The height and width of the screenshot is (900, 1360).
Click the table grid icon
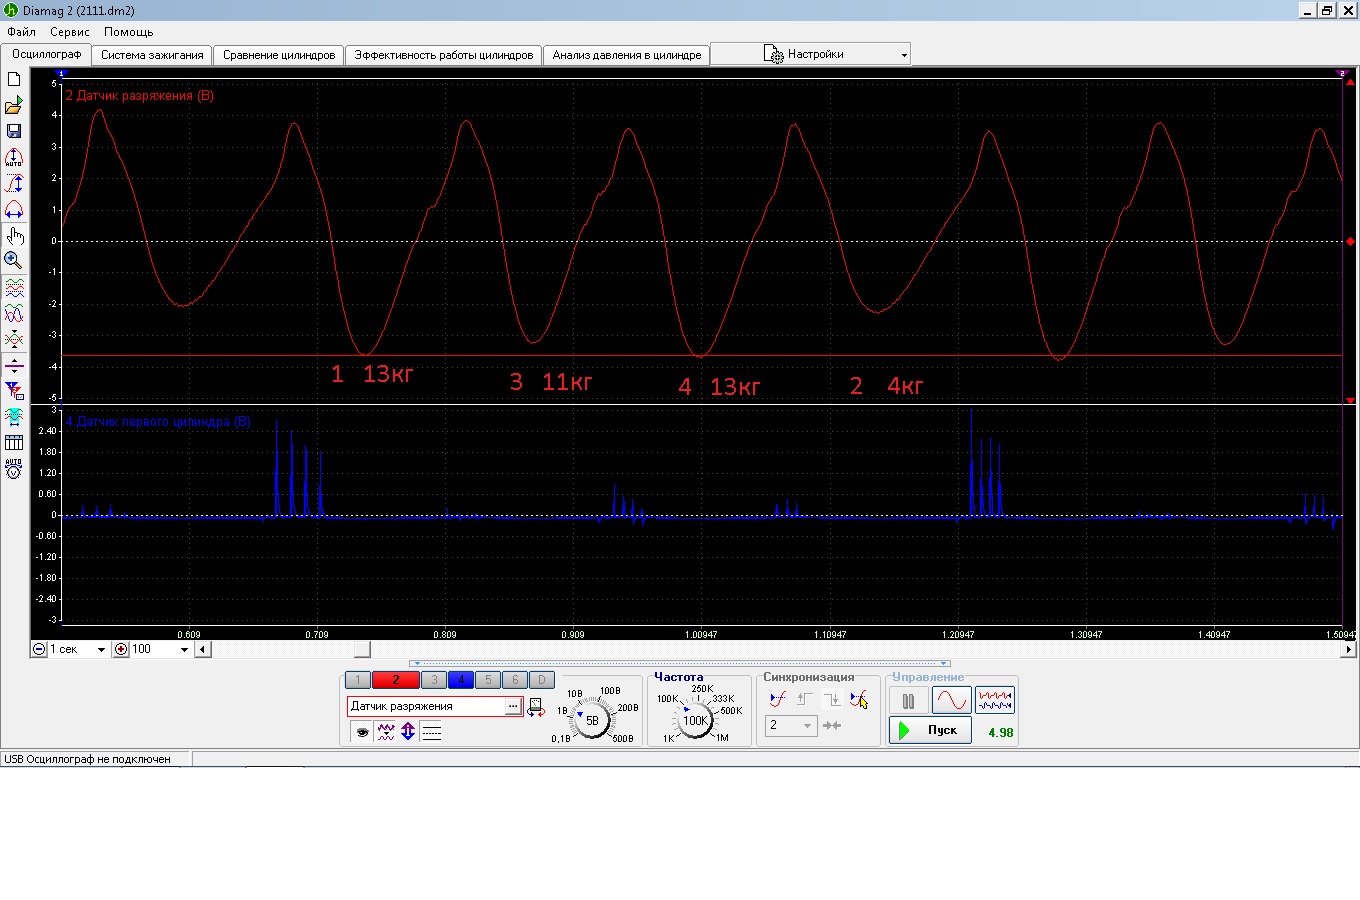coord(14,442)
